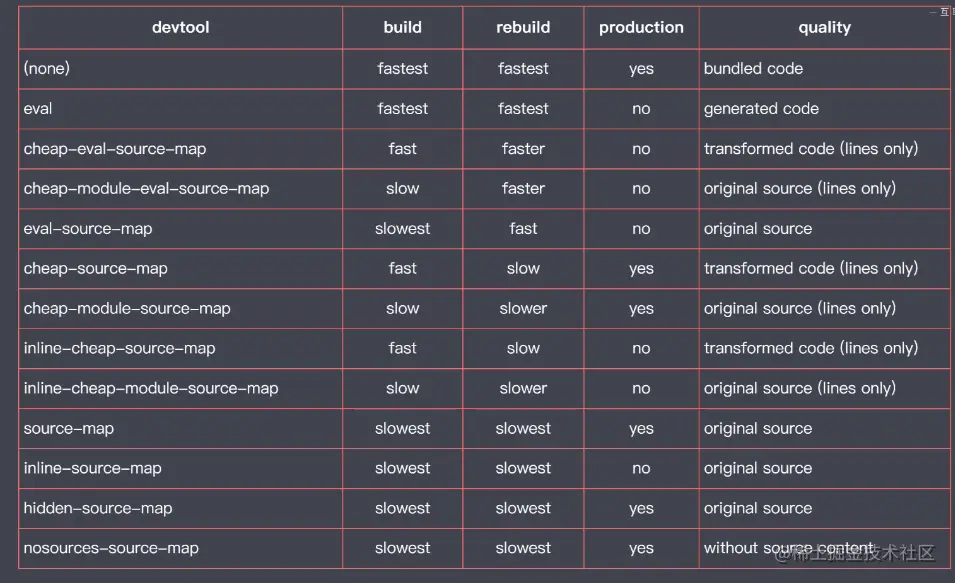The height and width of the screenshot is (583, 955).
Task: Select the eval devtool cell
Action: click(x=180, y=108)
